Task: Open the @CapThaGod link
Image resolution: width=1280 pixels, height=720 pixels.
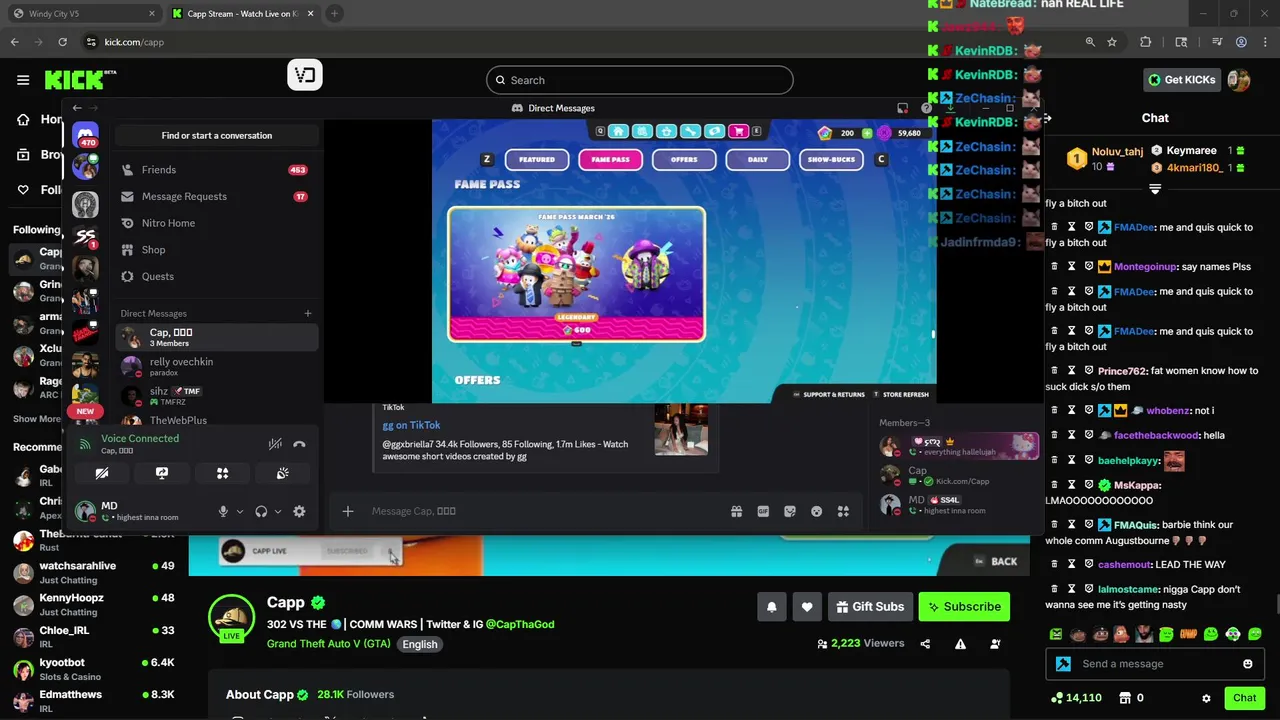Action: point(520,624)
